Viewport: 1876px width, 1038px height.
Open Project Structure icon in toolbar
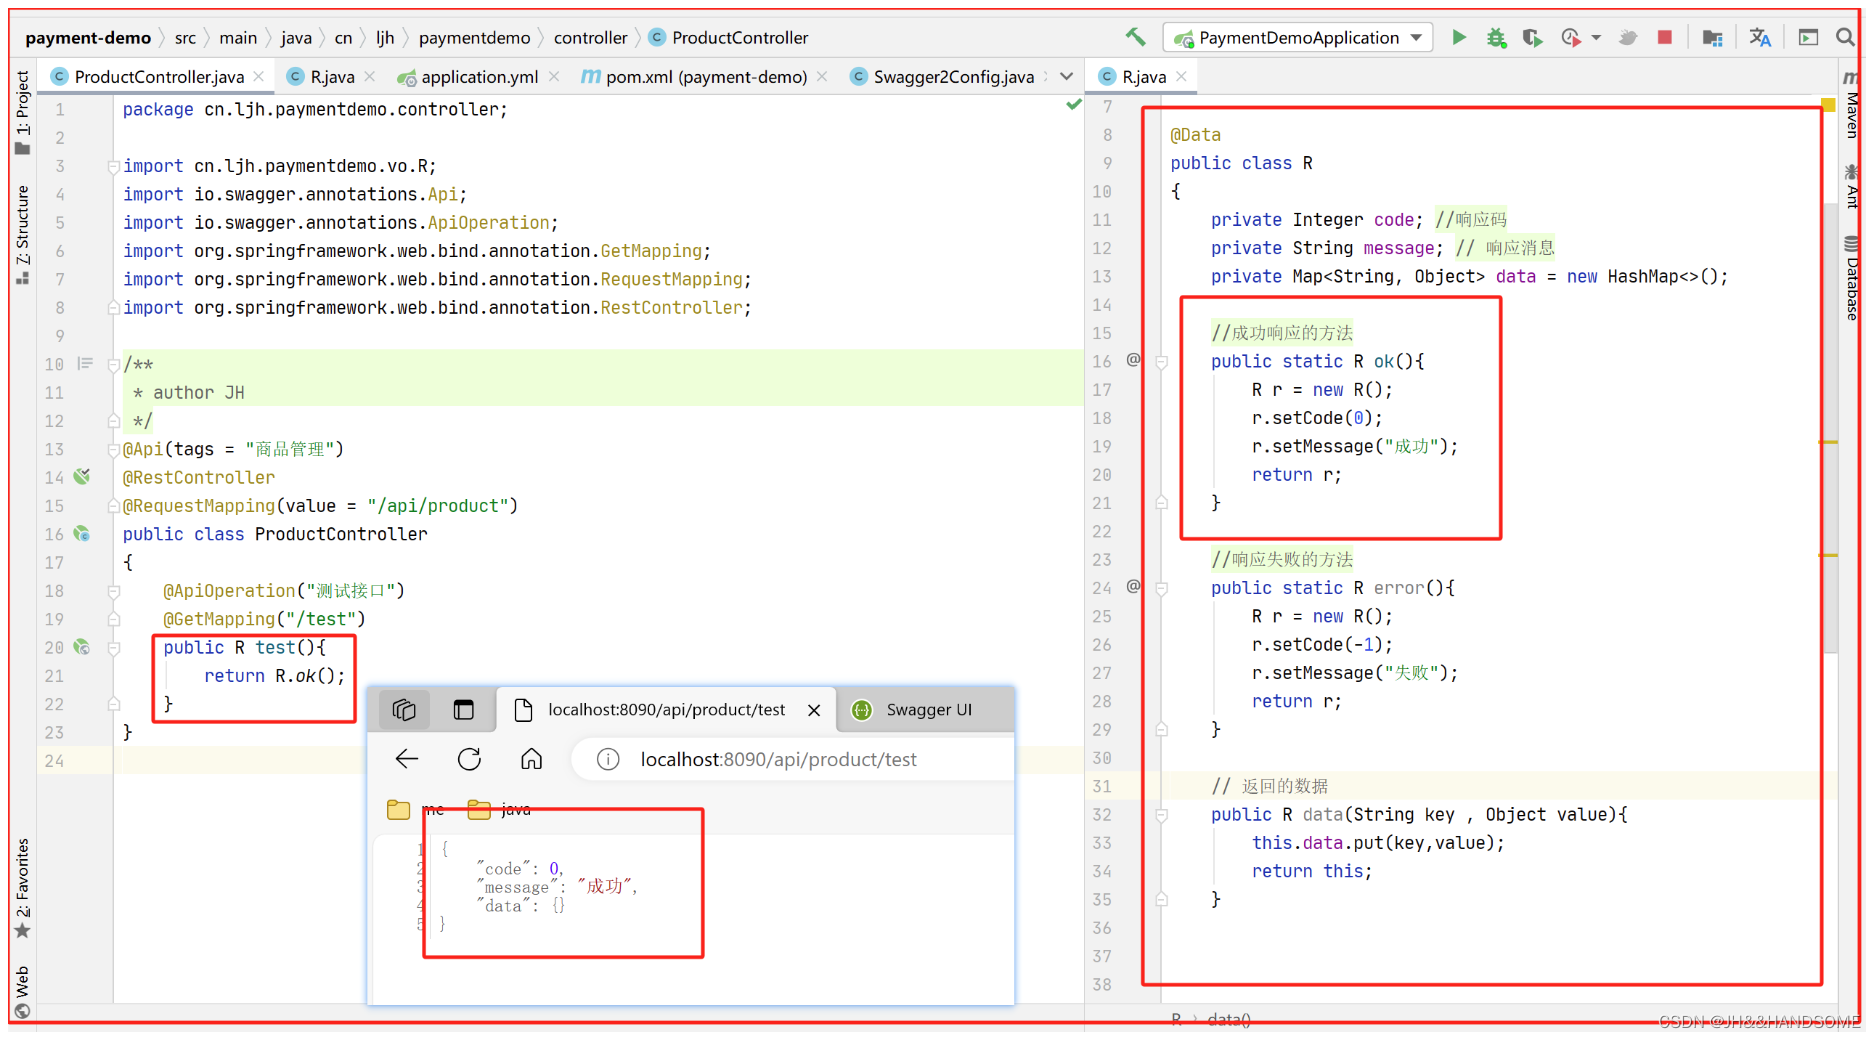point(1712,37)
